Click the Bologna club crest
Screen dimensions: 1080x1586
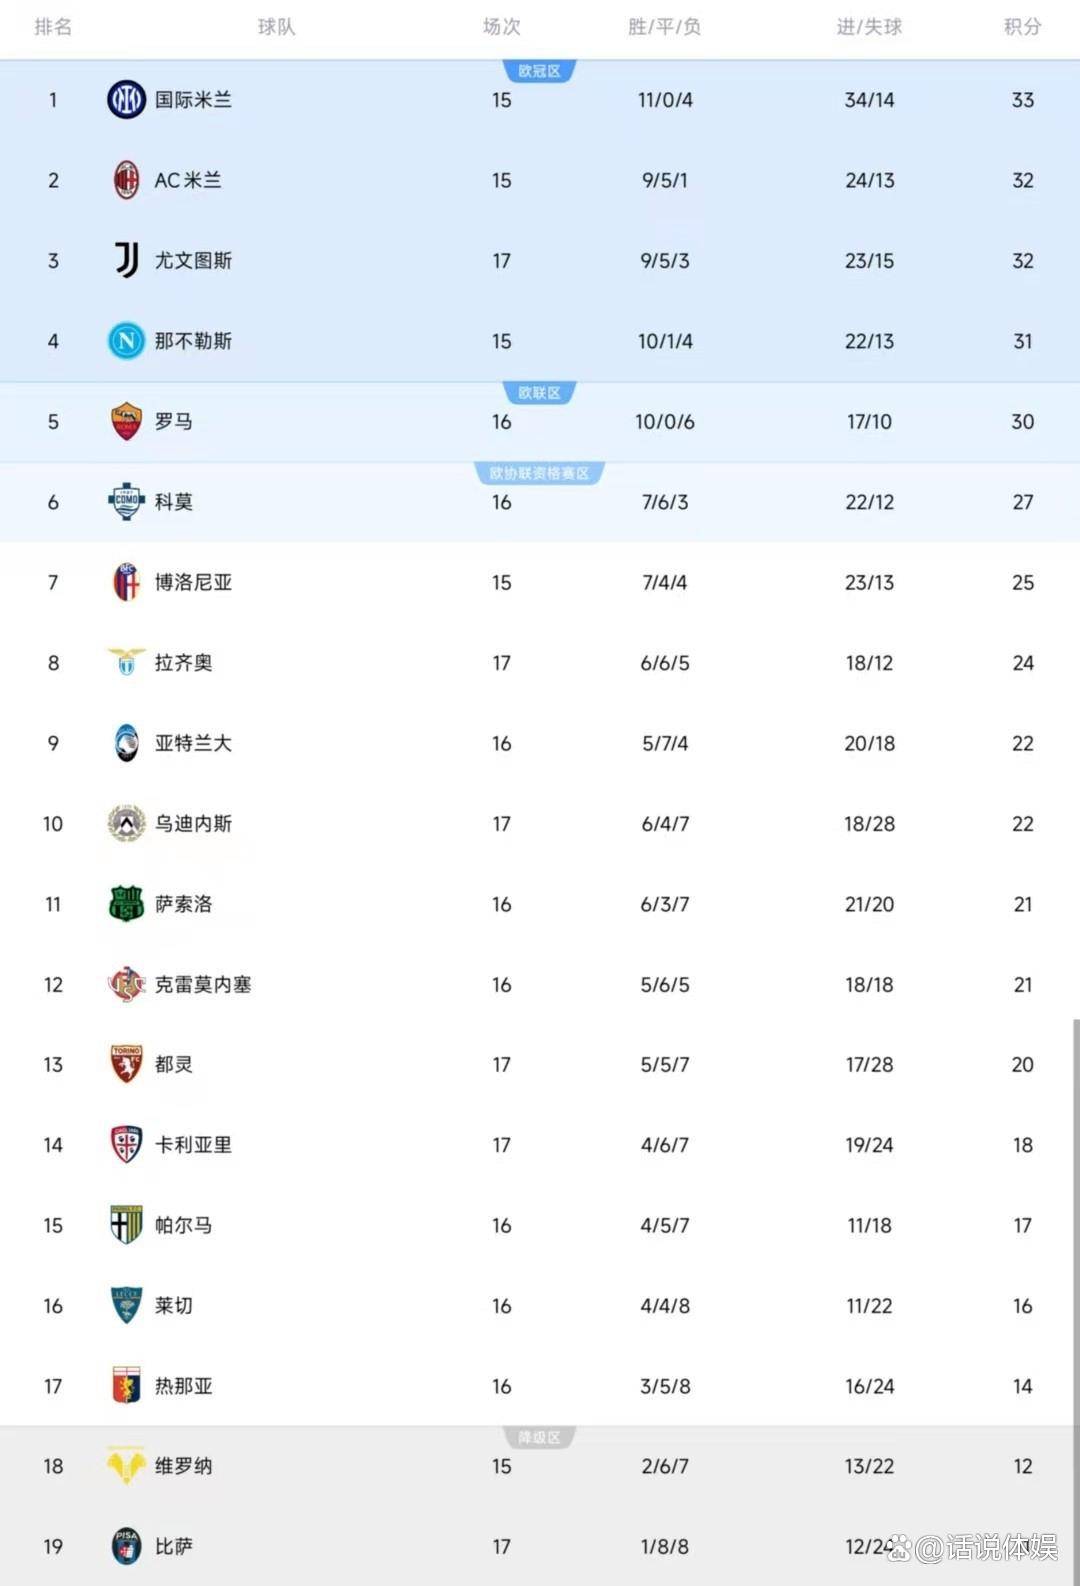126,582
